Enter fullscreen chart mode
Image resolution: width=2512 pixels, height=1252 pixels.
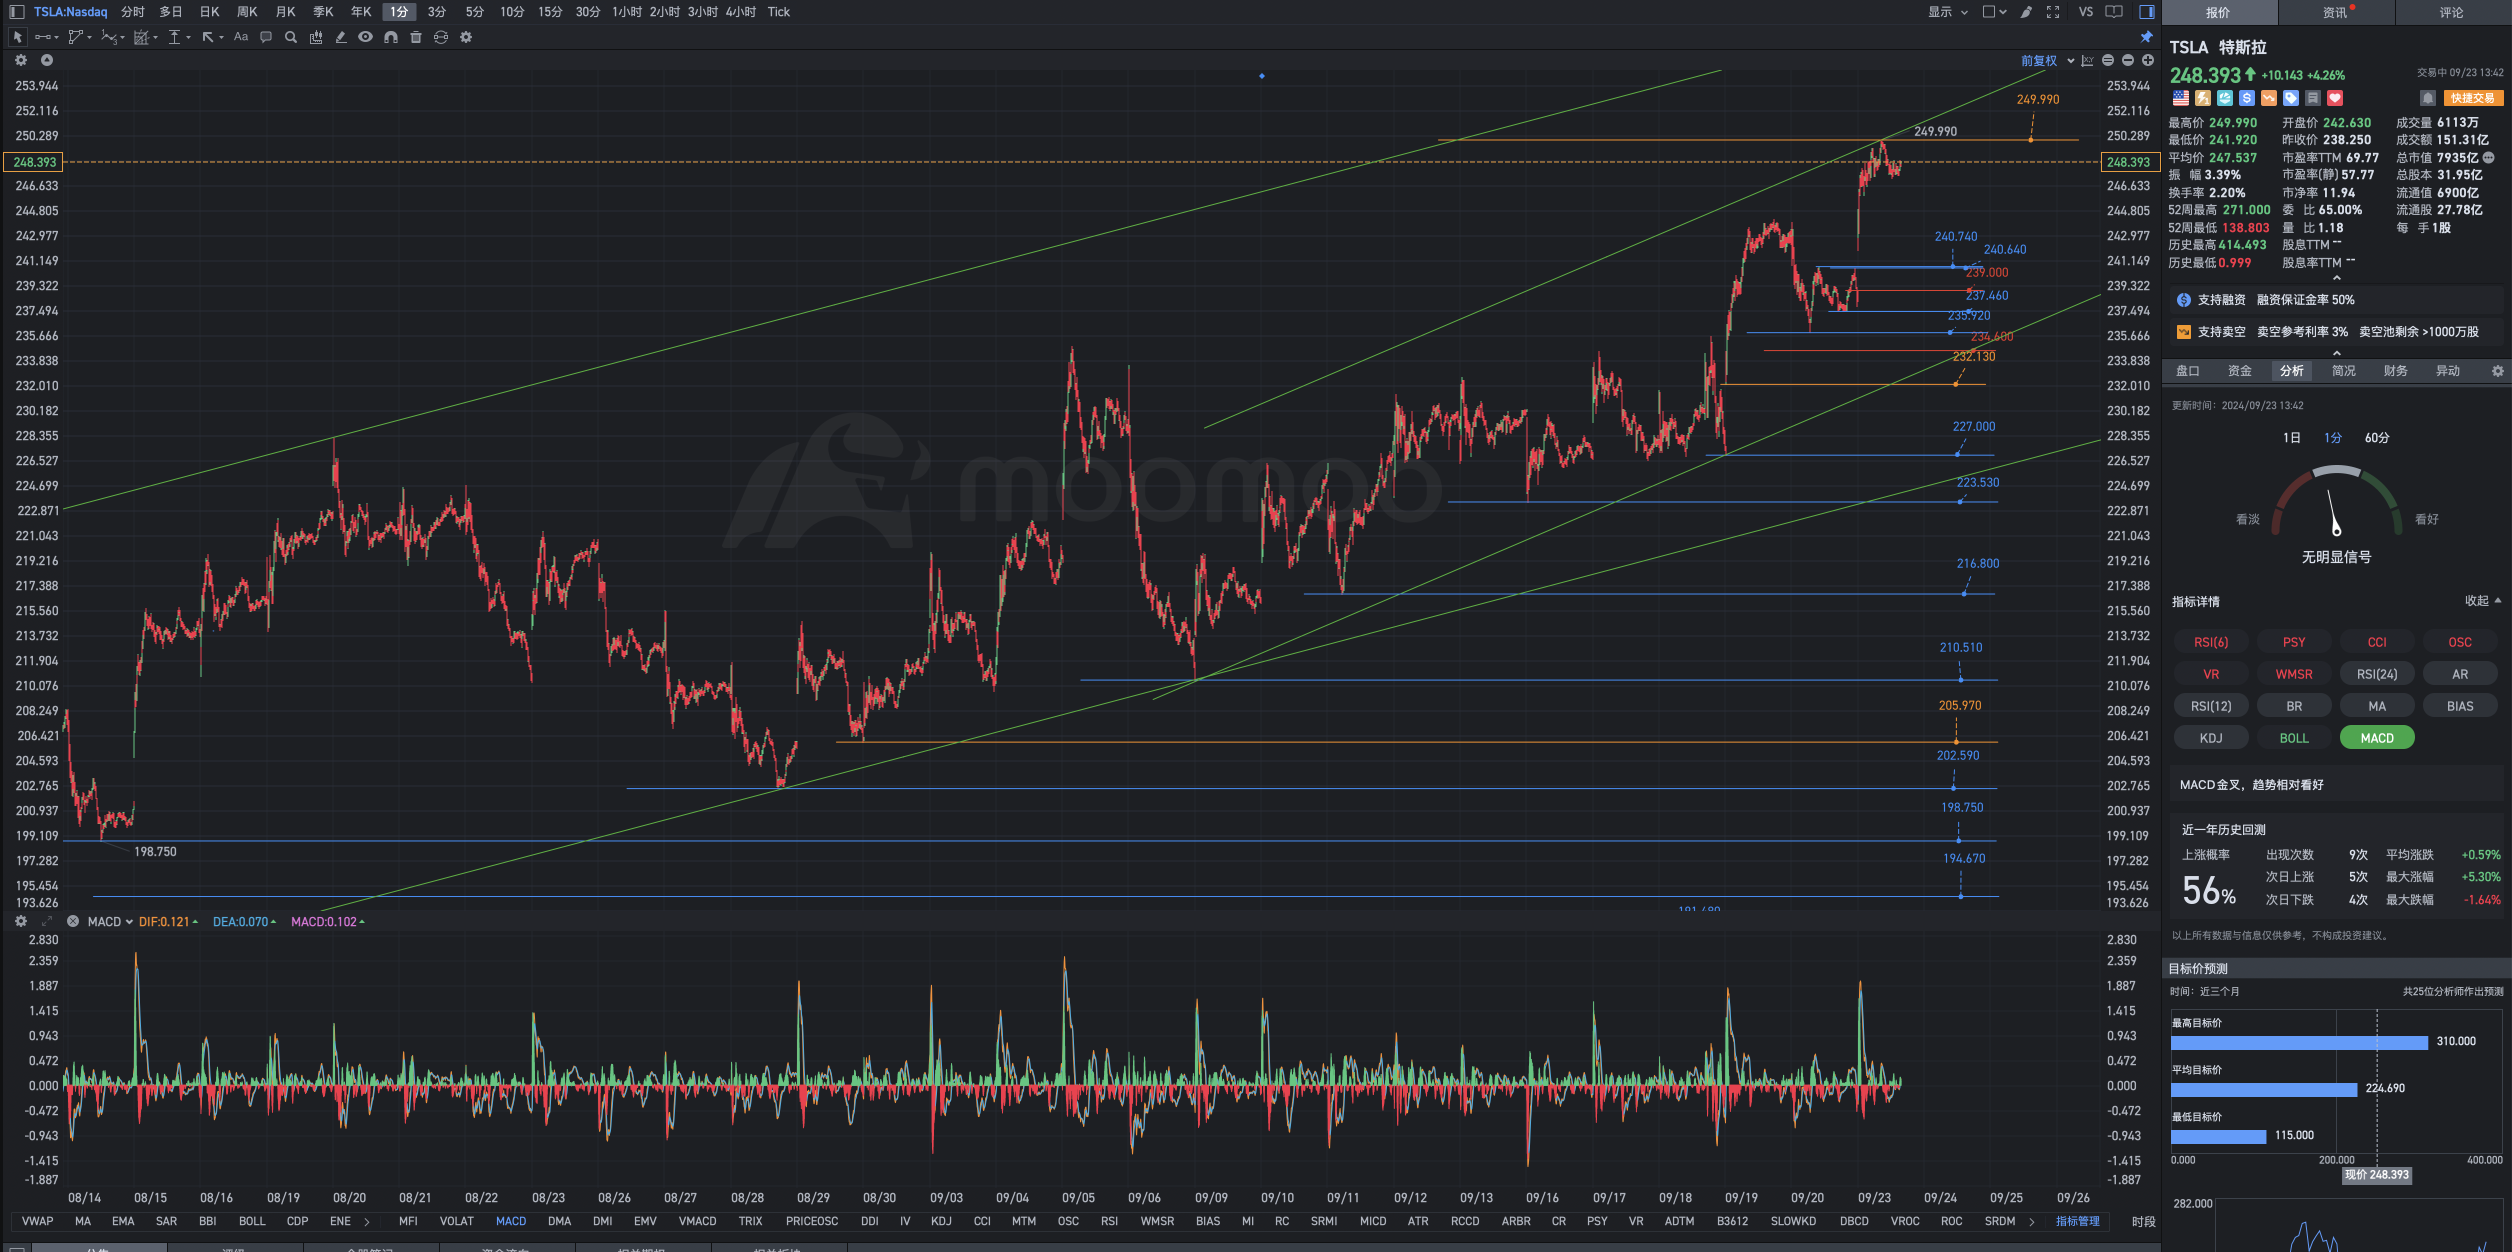[2053, 12]
